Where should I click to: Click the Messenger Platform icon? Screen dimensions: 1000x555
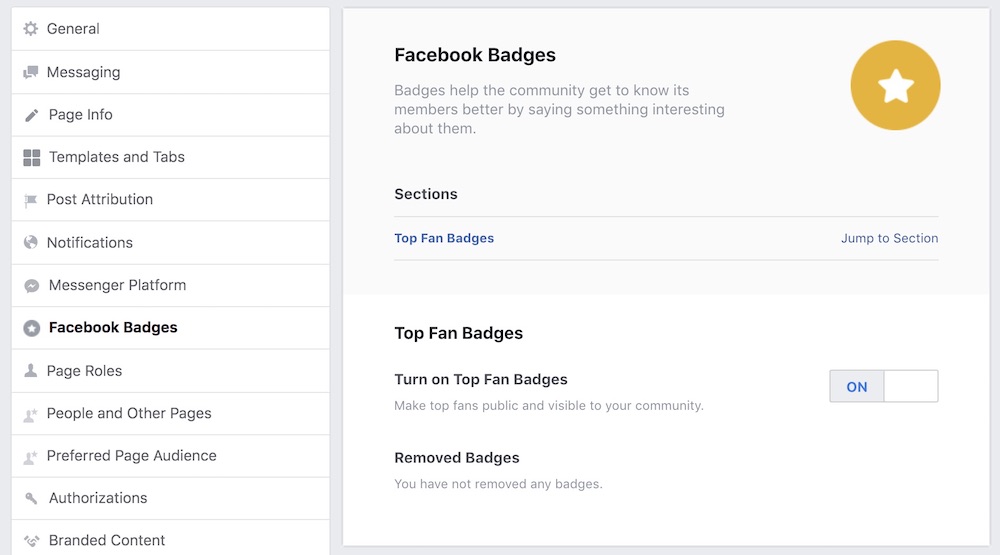[31, 286]
